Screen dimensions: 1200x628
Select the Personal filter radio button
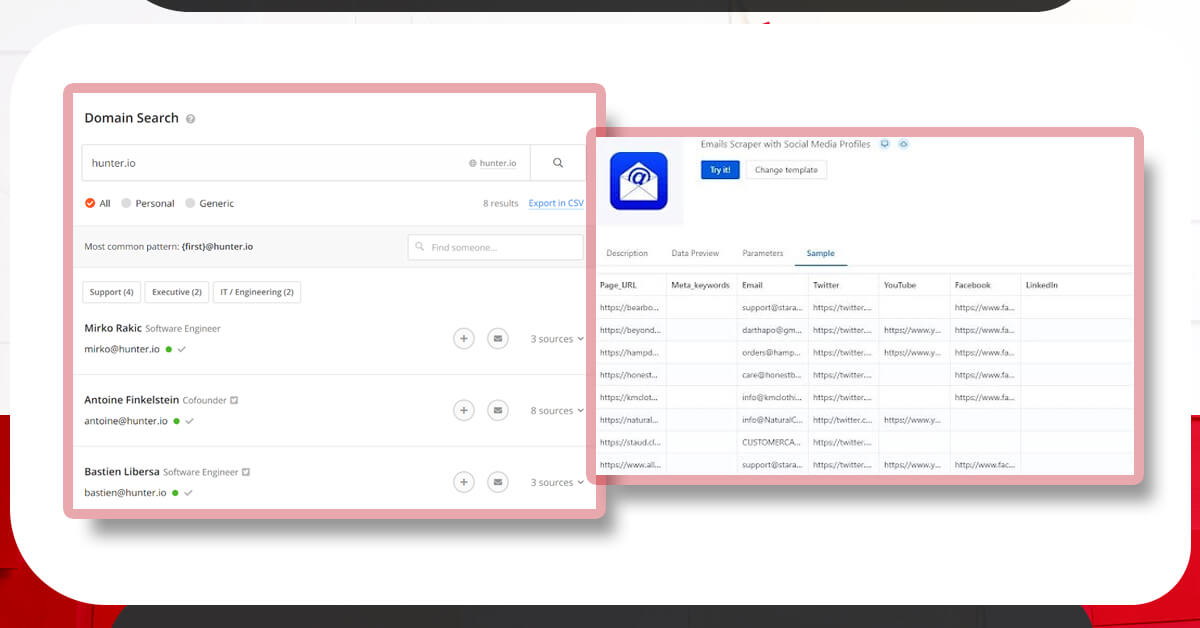coord(126,203)
